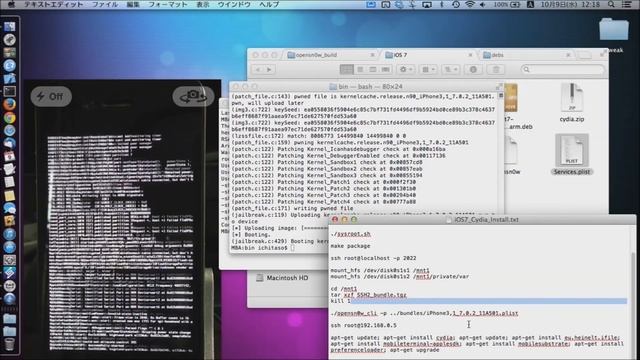Open the folder icon on the desktop
This screenshot has width=640, height=360.
click(x=613, y=29)
